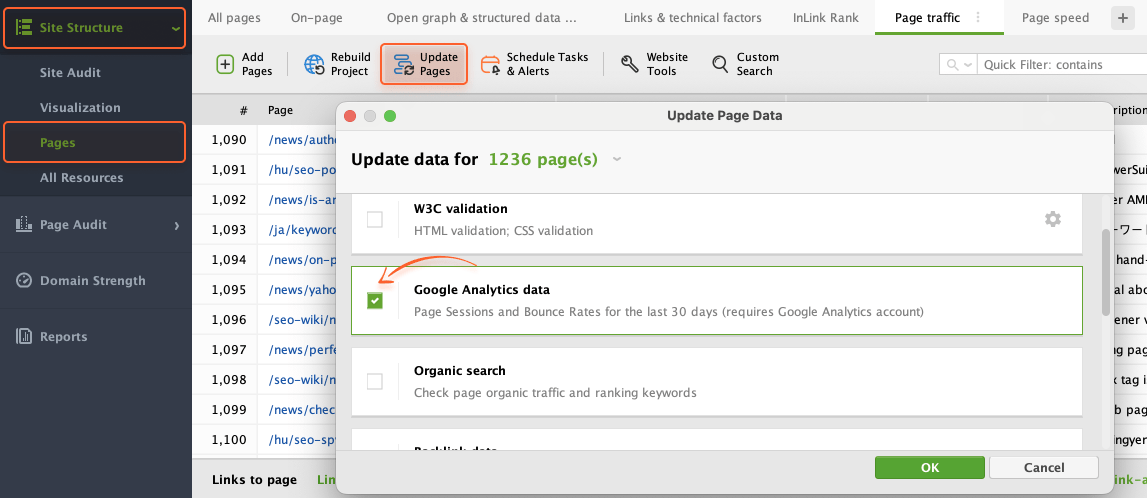
Task: Collapse the Site Structure section chevron
Action: pyautogui.click(x=175, y=29)
